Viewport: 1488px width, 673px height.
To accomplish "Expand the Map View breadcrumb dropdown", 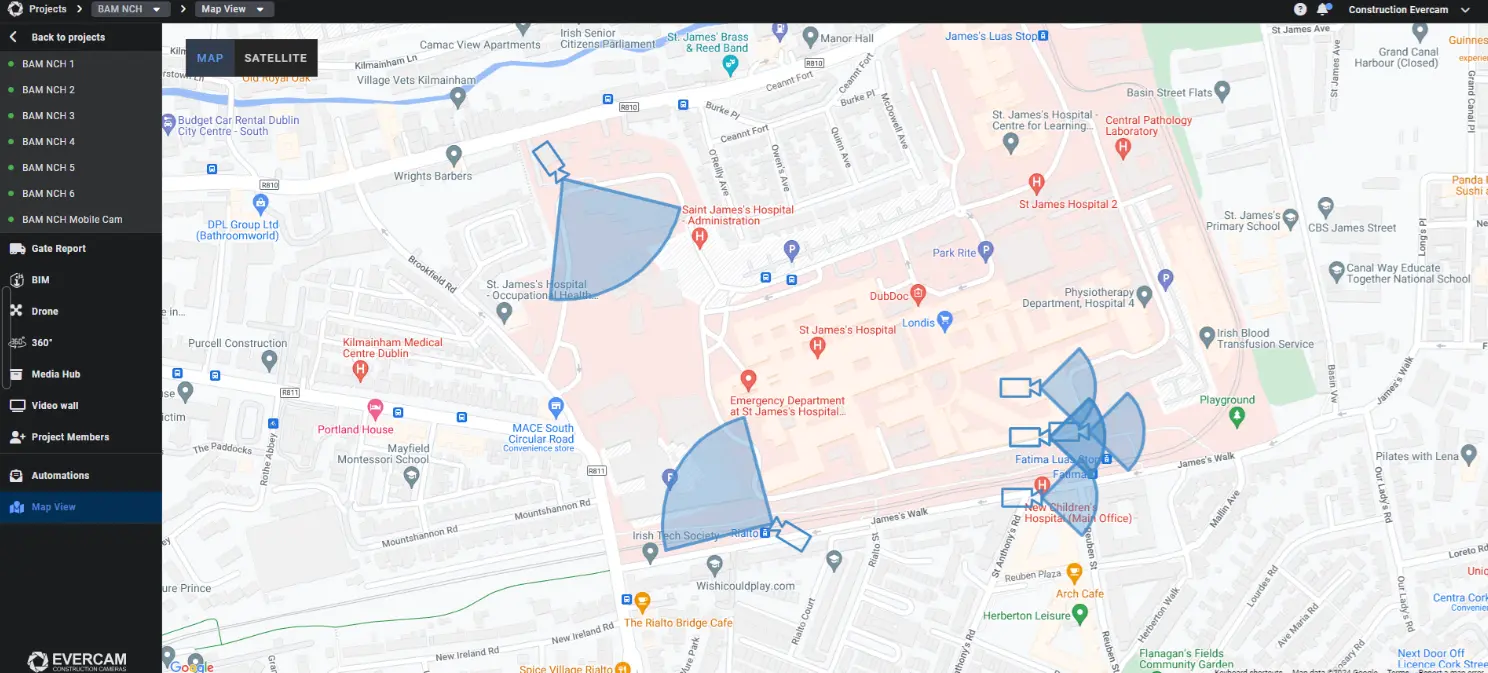I will pos(234,9).
